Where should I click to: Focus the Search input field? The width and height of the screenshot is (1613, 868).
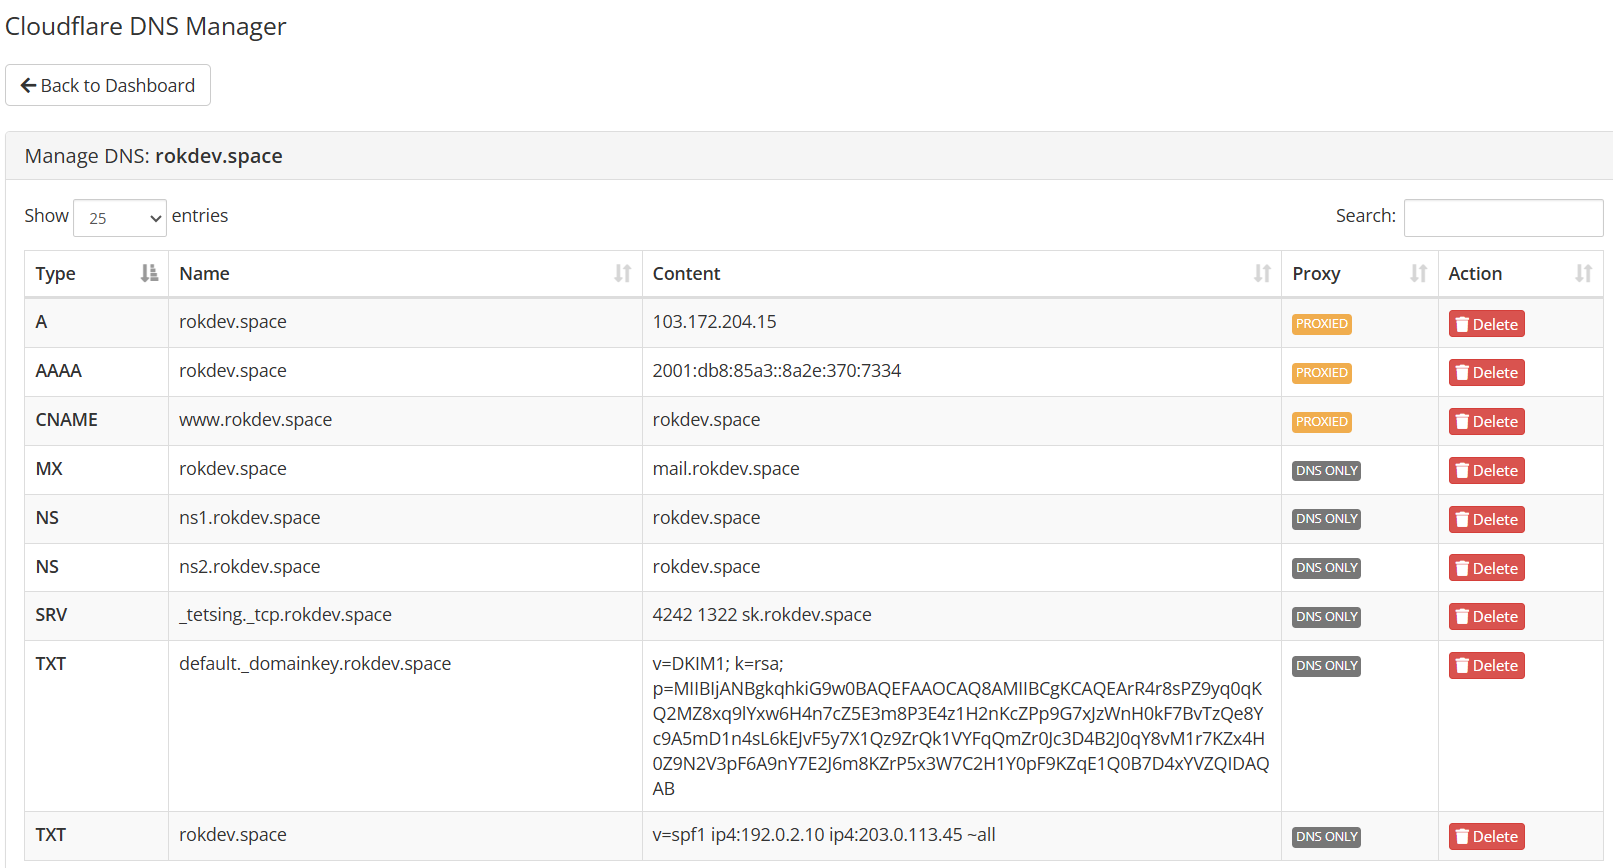(x=1503, y=217)
